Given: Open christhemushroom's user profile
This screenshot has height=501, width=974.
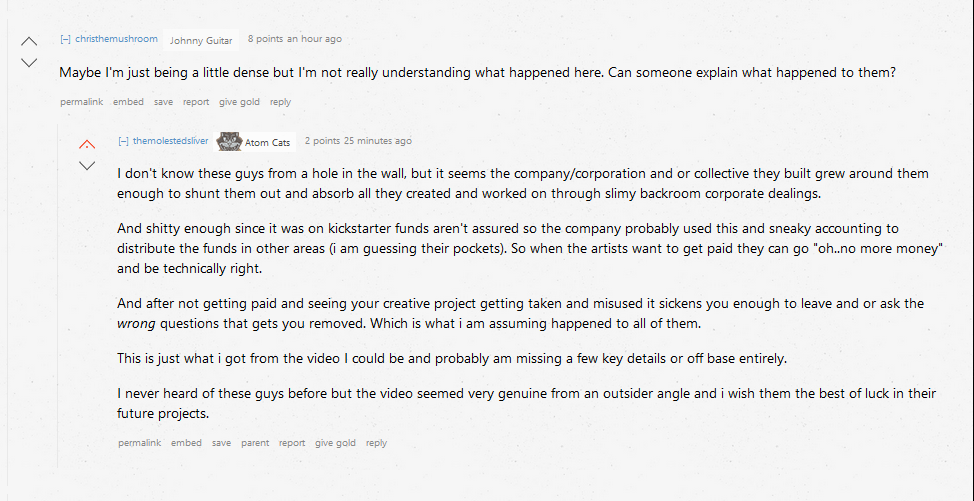Looking at the screenshot, I should coord(117,38).
